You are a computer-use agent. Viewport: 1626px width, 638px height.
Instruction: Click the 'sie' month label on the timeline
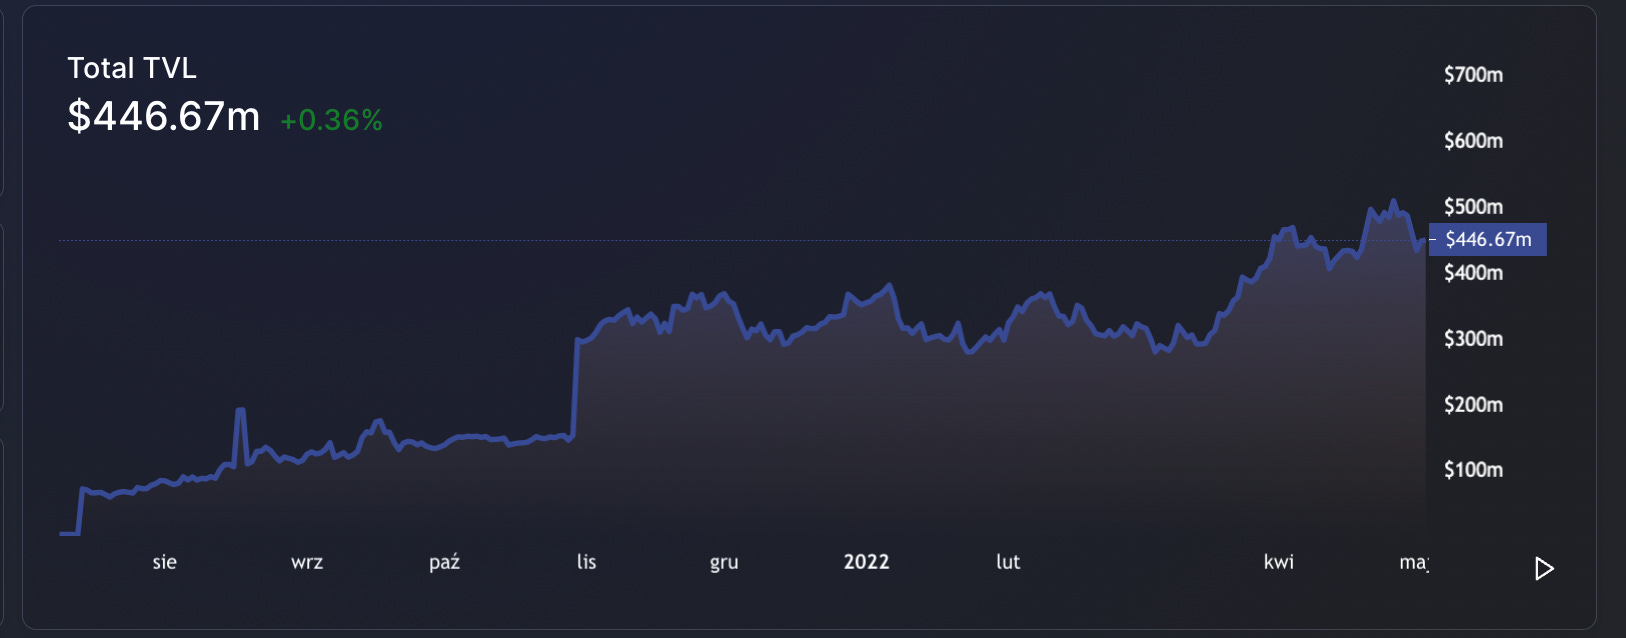[165, 562]
